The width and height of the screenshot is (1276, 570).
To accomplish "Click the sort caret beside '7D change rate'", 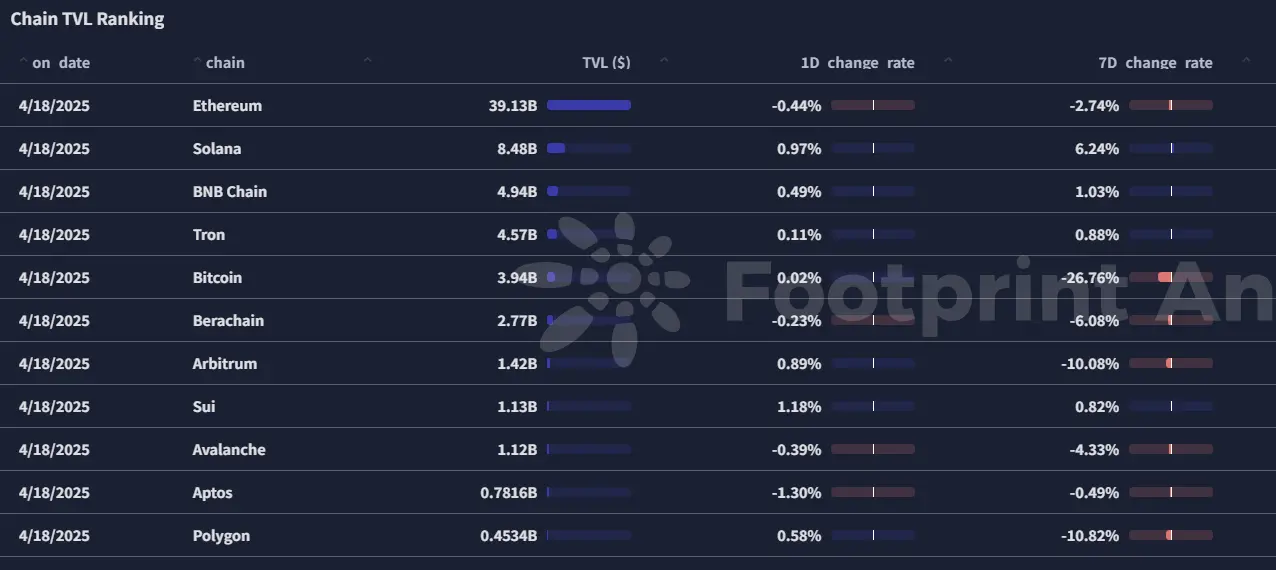I will tap(1246, 61).
